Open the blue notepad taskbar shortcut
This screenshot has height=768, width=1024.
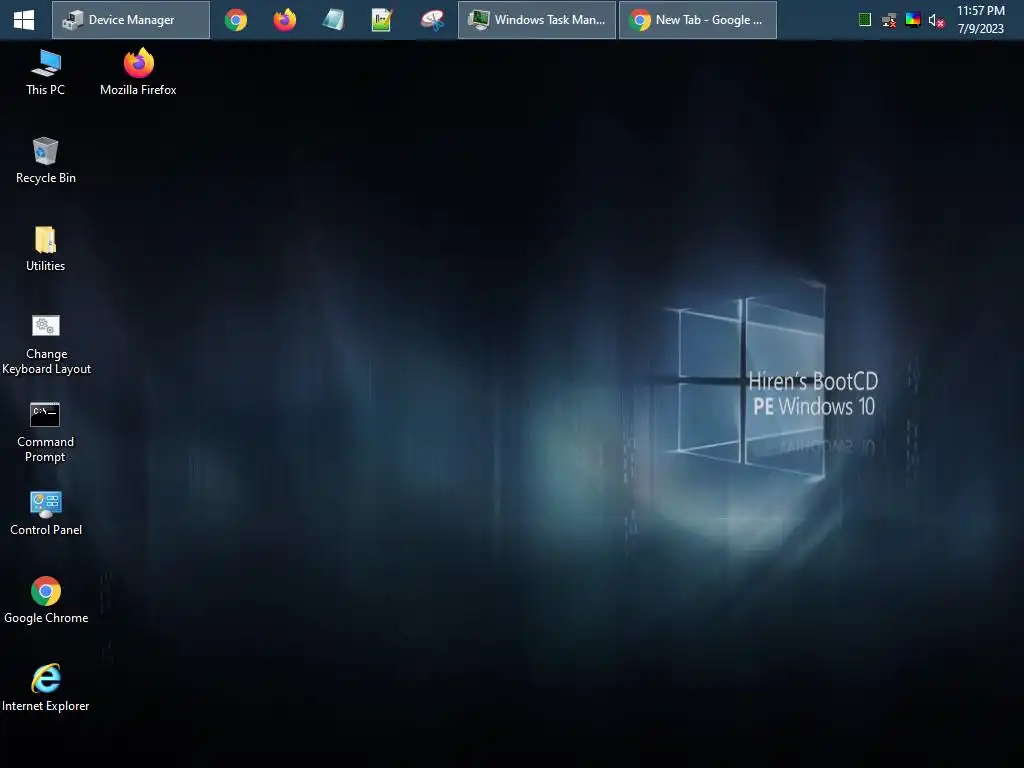coord(333,20)
